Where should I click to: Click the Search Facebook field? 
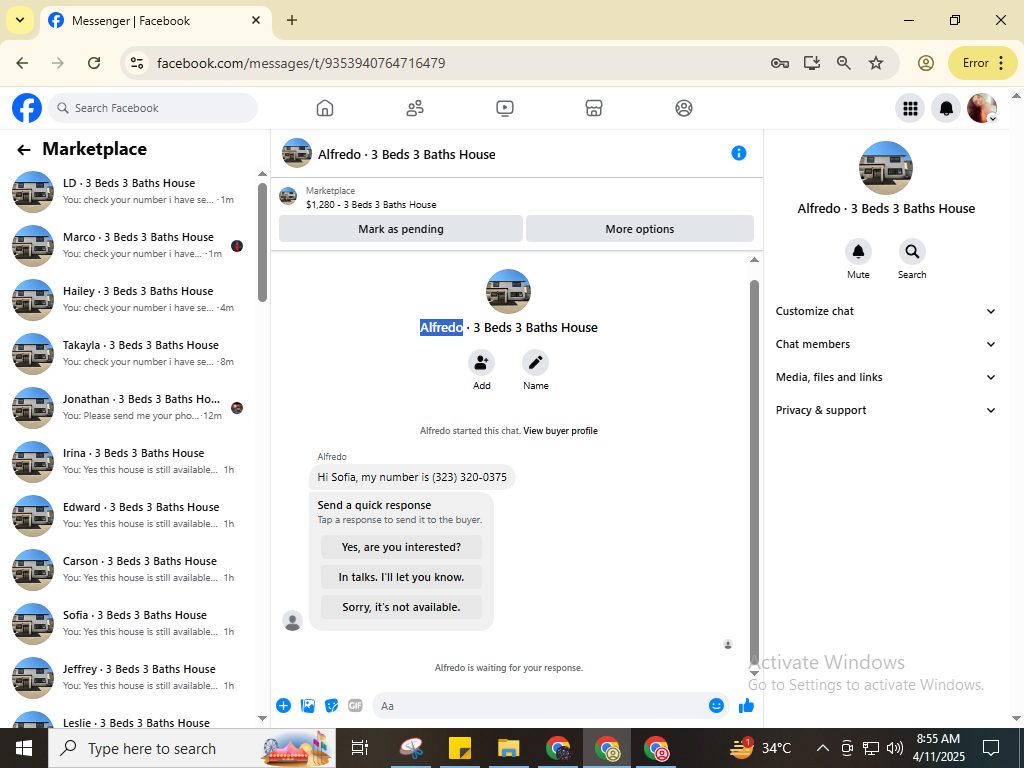(x=153, y=108)
